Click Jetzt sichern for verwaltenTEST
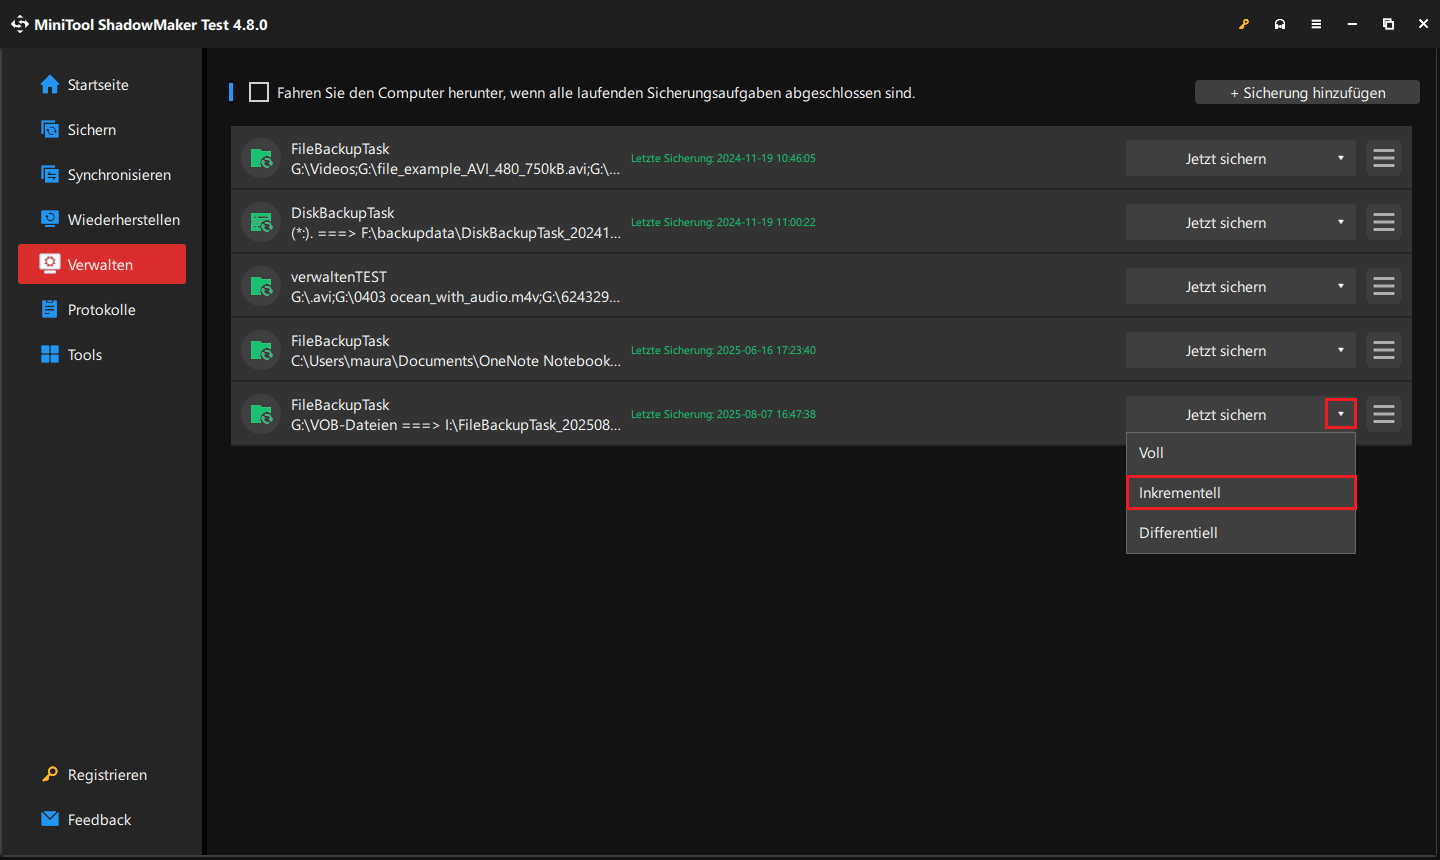 (x=1226, y=286)
